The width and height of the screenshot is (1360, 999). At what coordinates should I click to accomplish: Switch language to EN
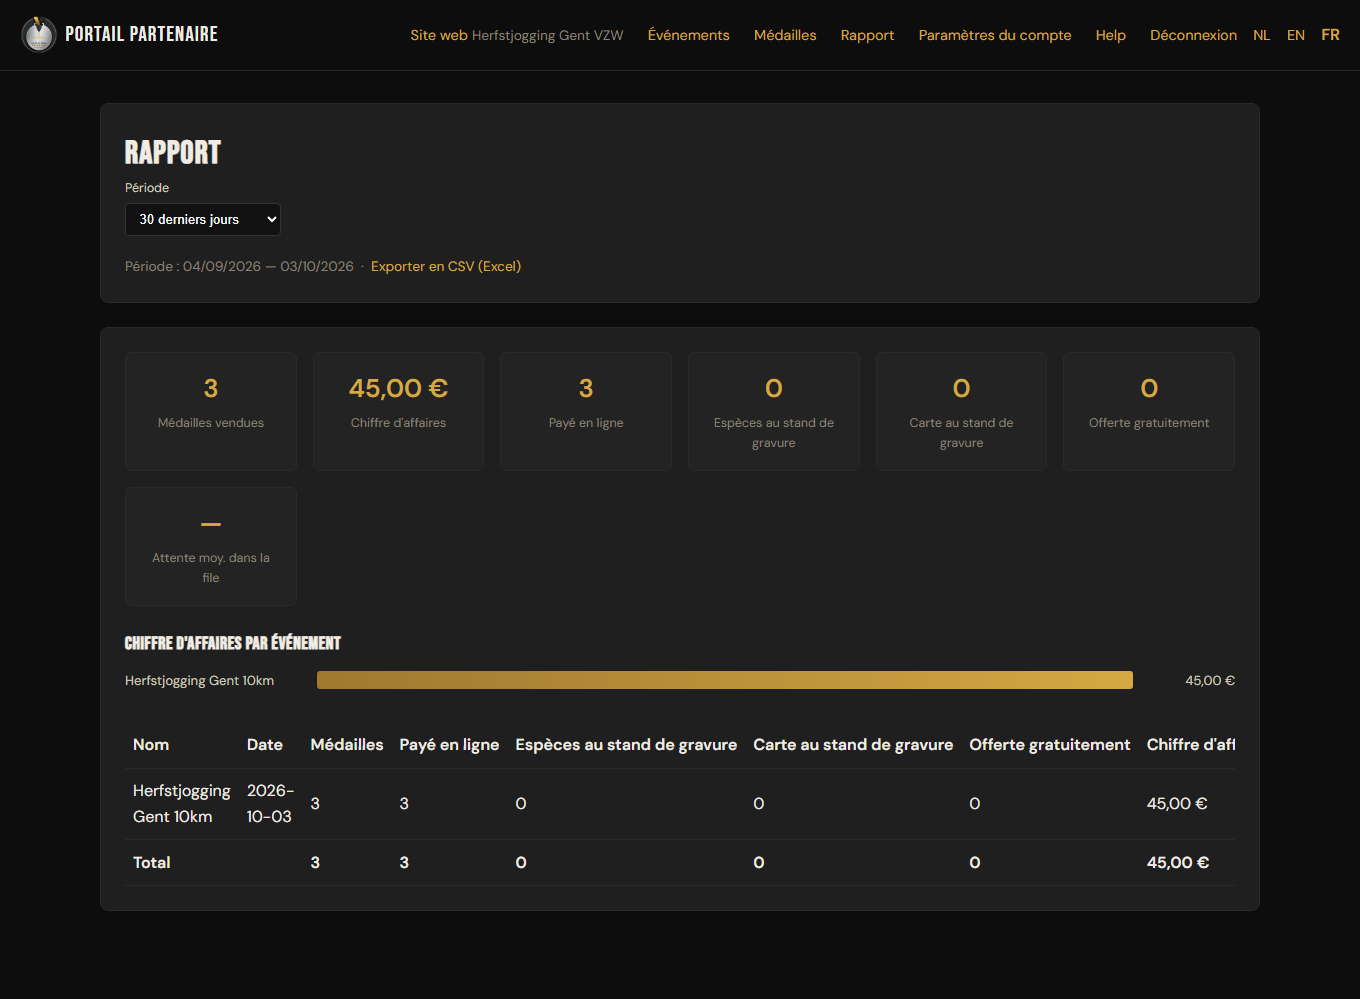pyautogui.click(x=1296, y=35)
